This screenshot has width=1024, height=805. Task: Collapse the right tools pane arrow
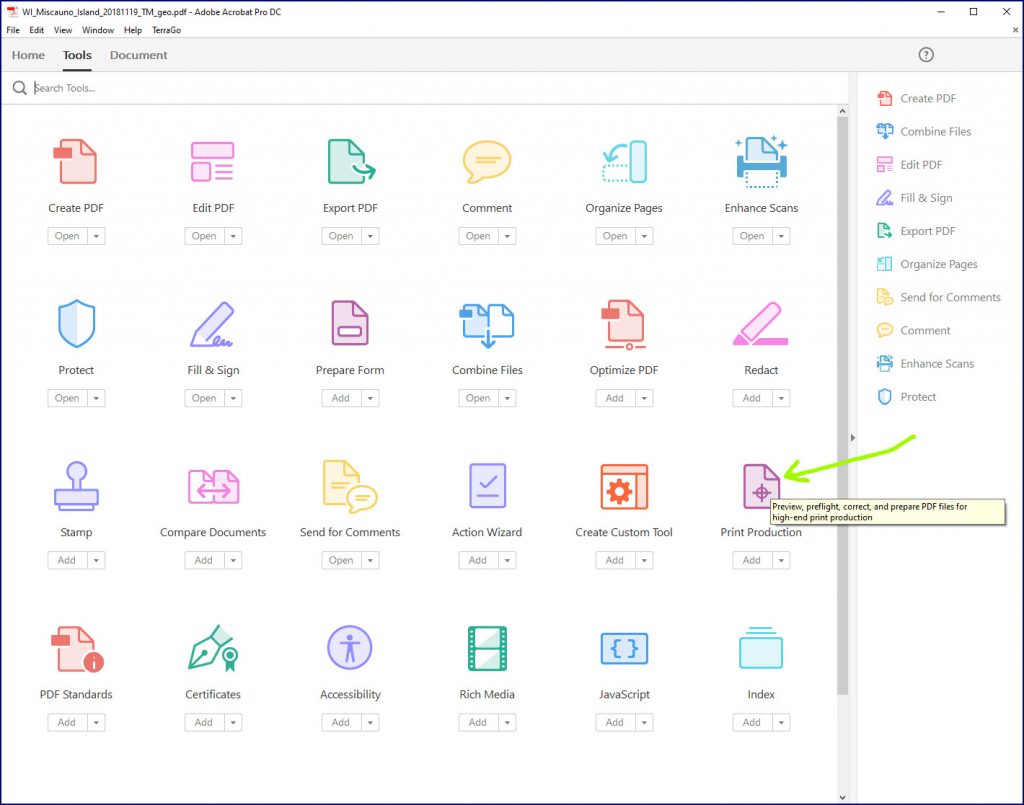(x=853, y=437)
